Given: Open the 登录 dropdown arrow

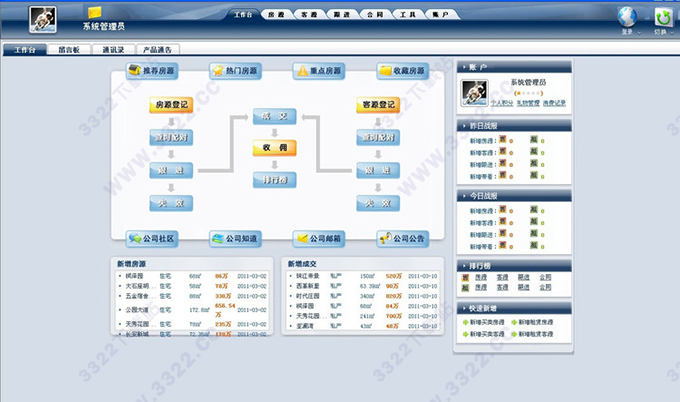Looking at the screenshot, I should click(638, 33).
